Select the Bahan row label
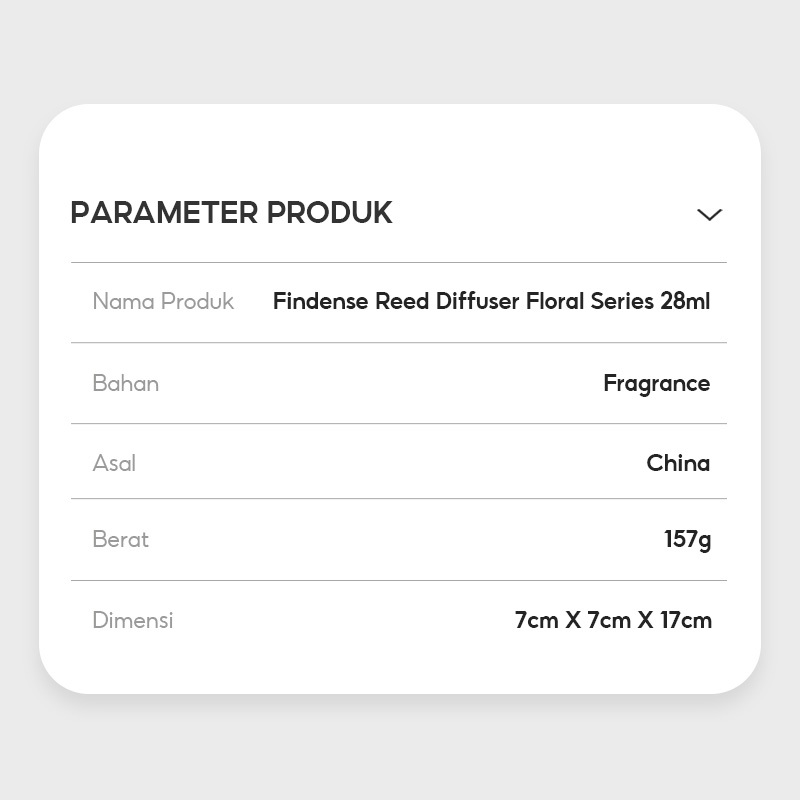This screenshot has width=800, height=800. pos(125,383)
